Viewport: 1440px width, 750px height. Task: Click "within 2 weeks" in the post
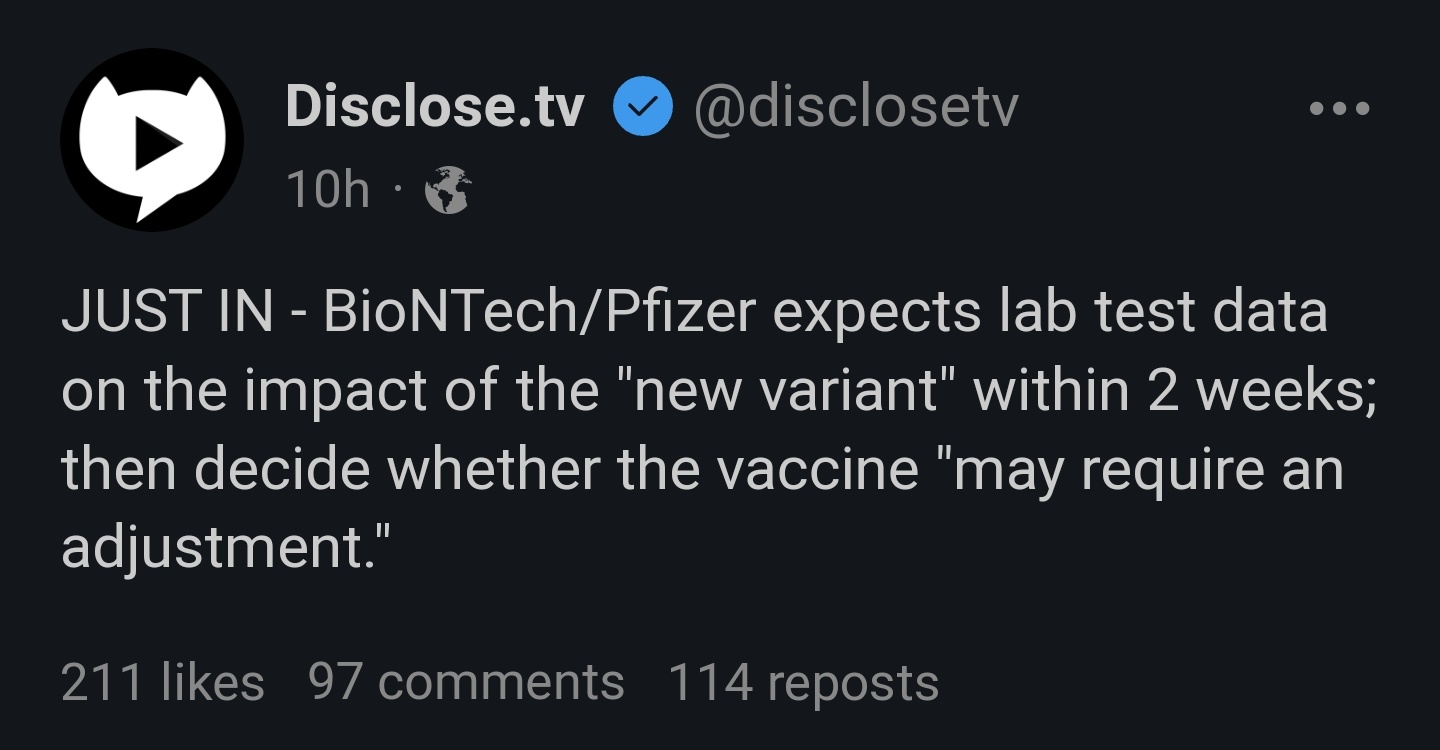(1174, 391)
